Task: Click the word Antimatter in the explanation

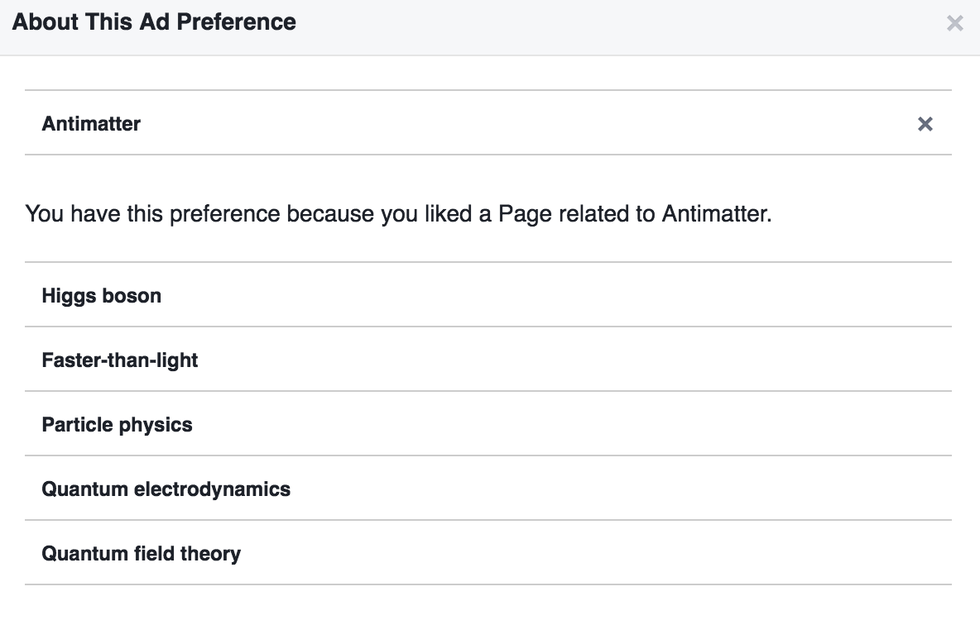Action: 715,214
